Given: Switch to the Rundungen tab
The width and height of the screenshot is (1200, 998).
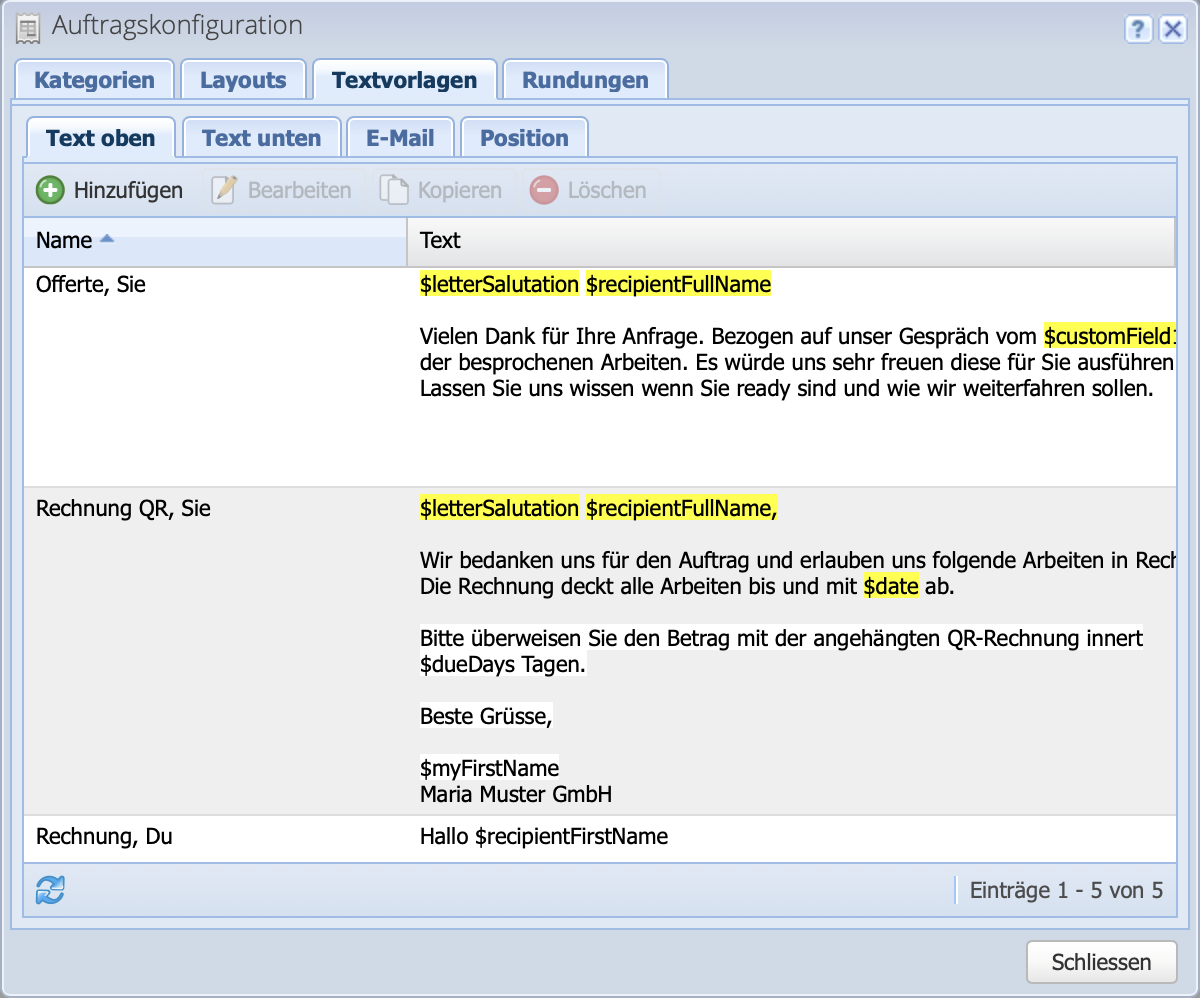Looking at the screenshot, I should point(584,78).
